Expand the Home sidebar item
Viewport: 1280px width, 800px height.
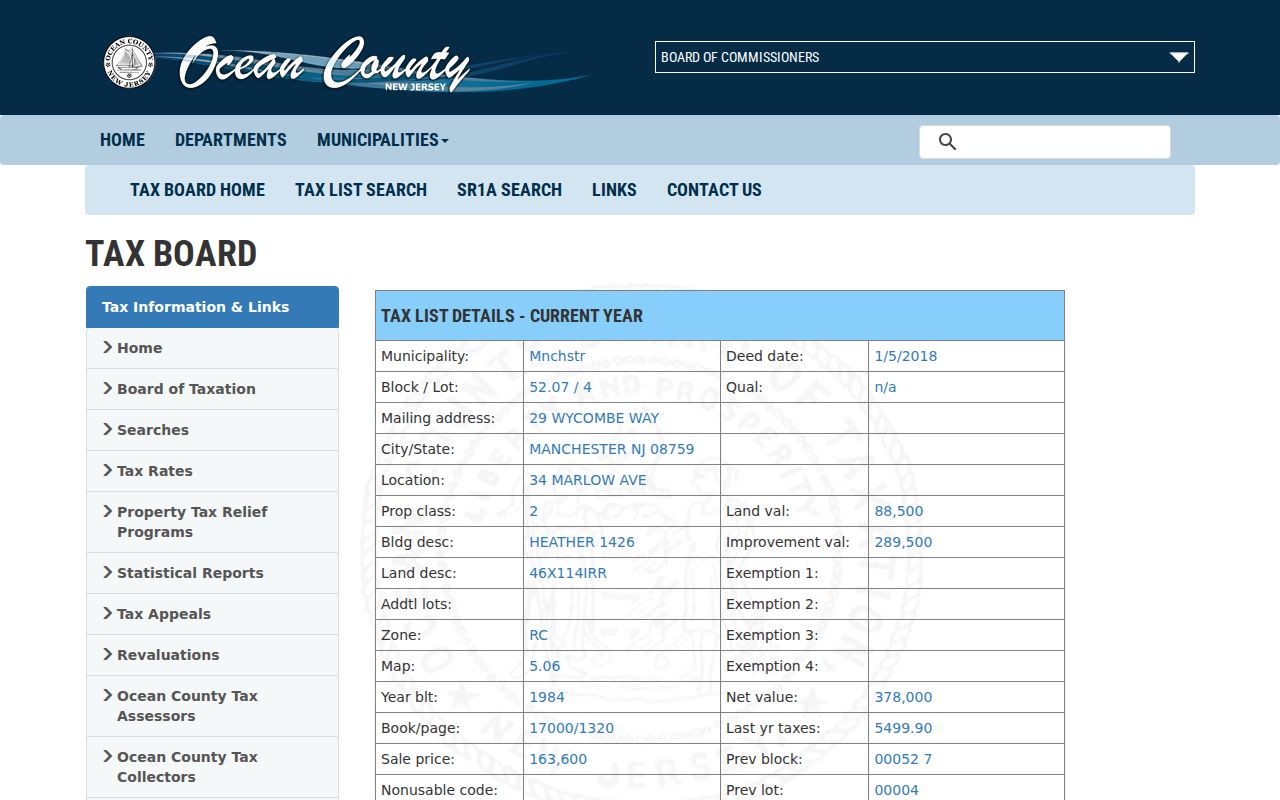[x=212, y=348]
